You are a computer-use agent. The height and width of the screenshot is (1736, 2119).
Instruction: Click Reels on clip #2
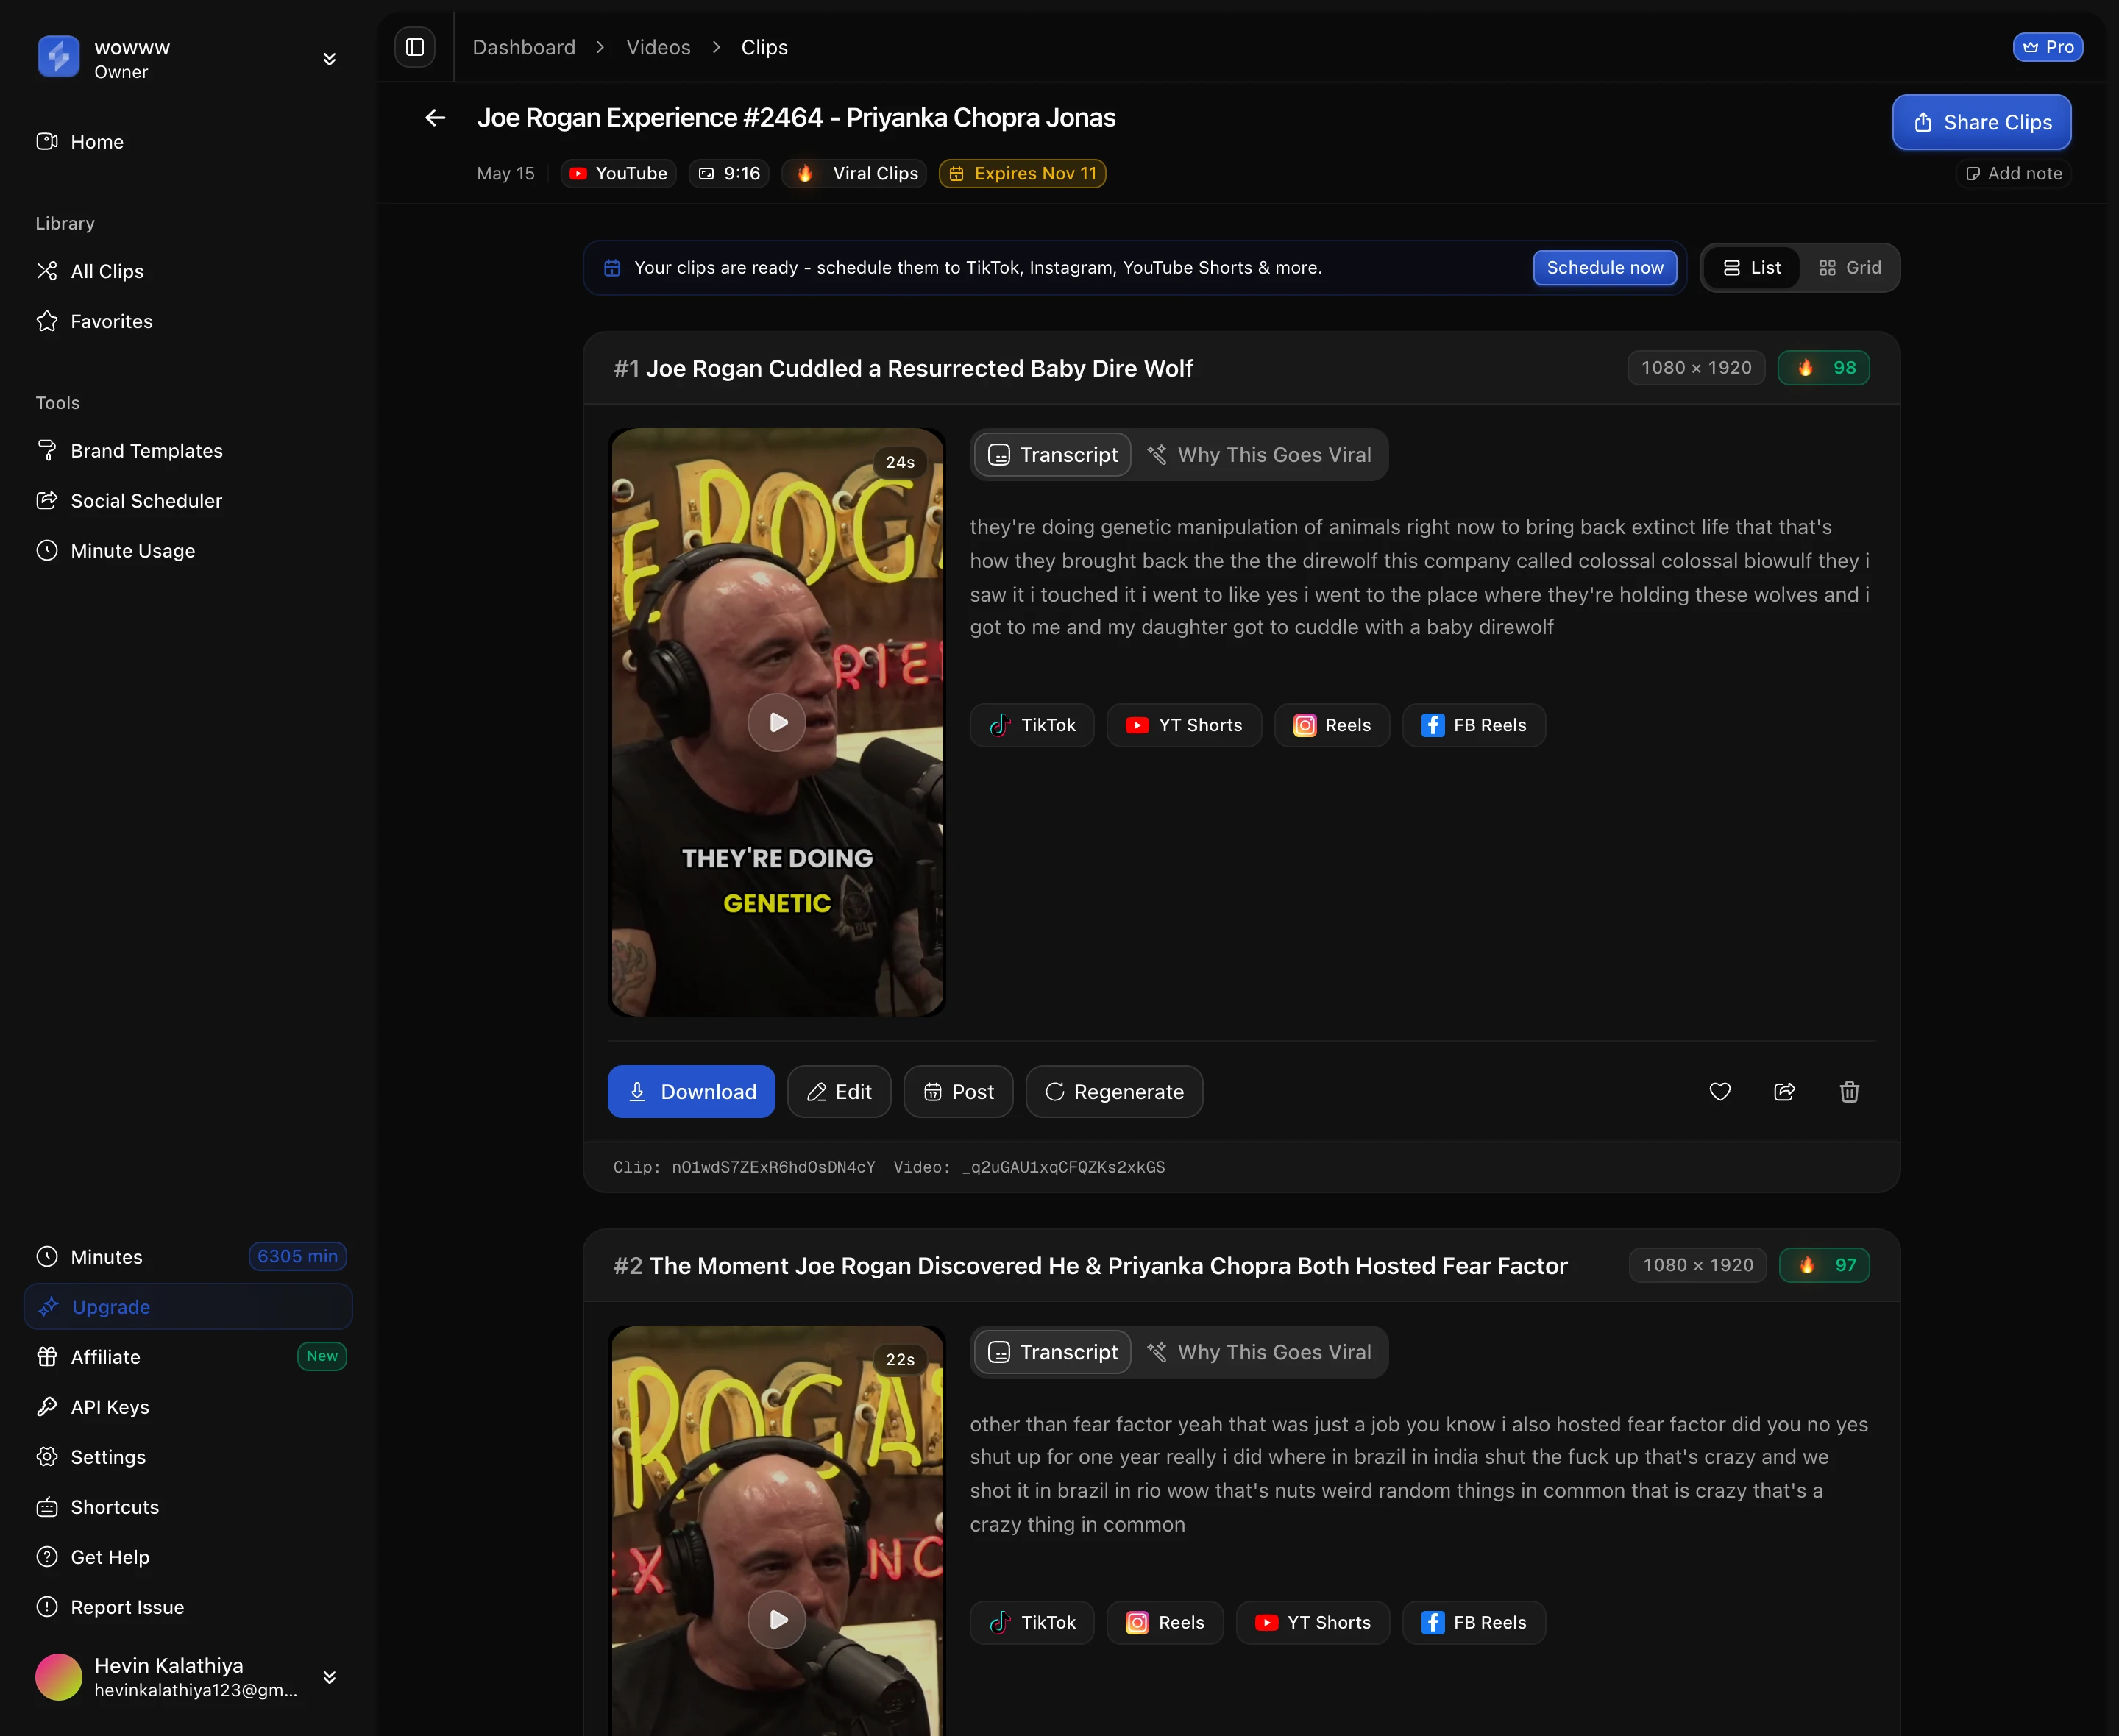click(x=1165, y=1622)
